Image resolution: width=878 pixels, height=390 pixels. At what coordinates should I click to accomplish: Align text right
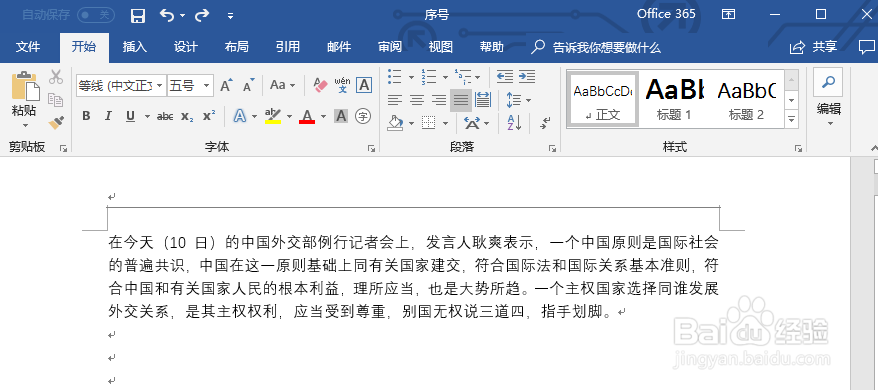pos(439,100)
